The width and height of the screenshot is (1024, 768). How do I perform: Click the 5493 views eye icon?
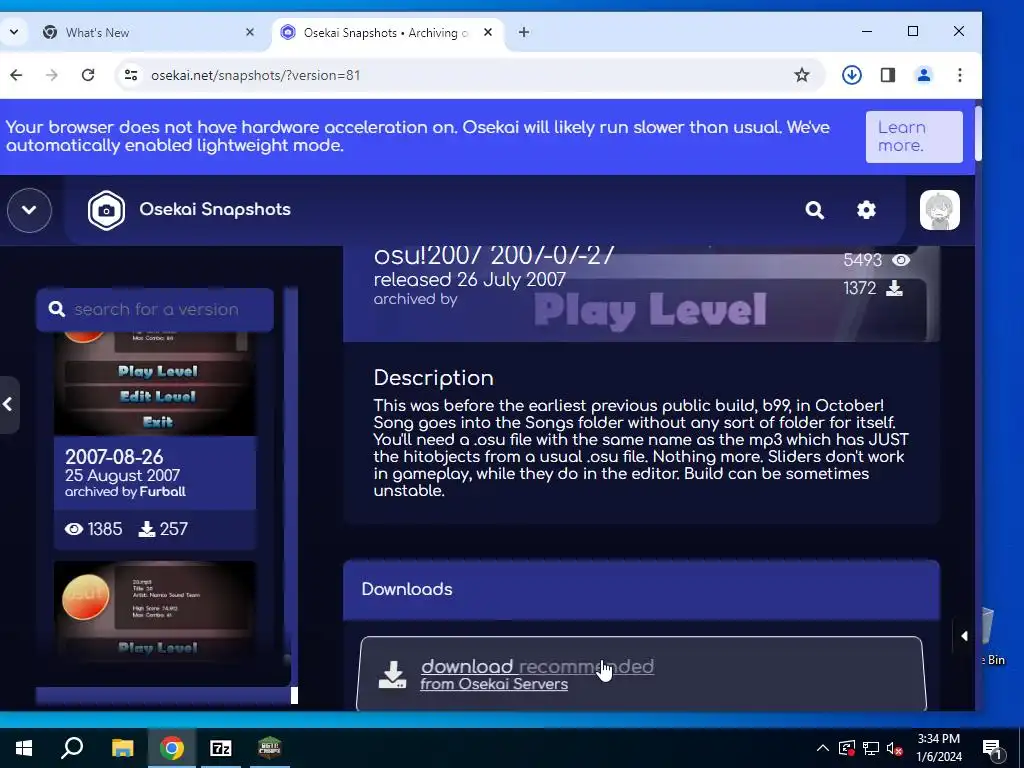(x=901, y=261)
